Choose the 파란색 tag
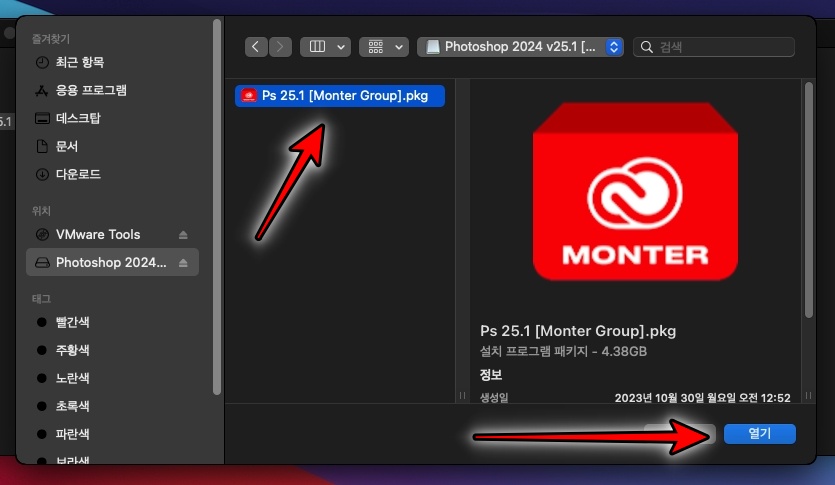This screenshot has width=835, height=485. (72, 434)
